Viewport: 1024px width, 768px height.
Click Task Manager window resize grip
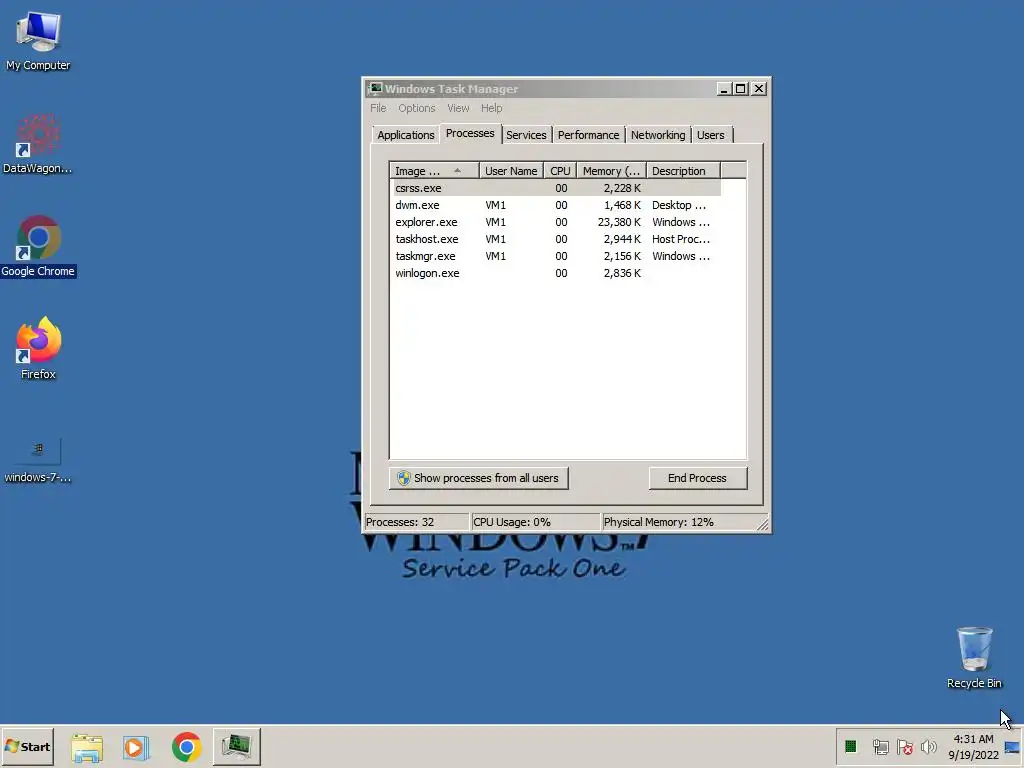point(762,524)
